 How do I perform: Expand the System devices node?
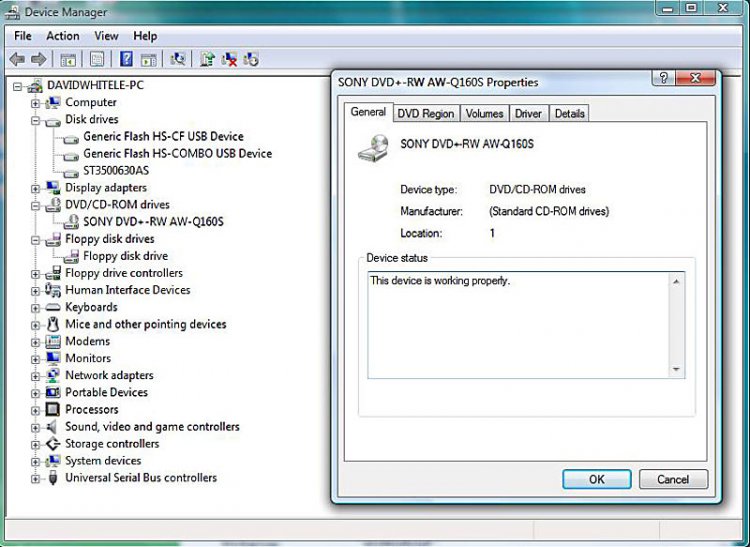(x=35, y=462)
